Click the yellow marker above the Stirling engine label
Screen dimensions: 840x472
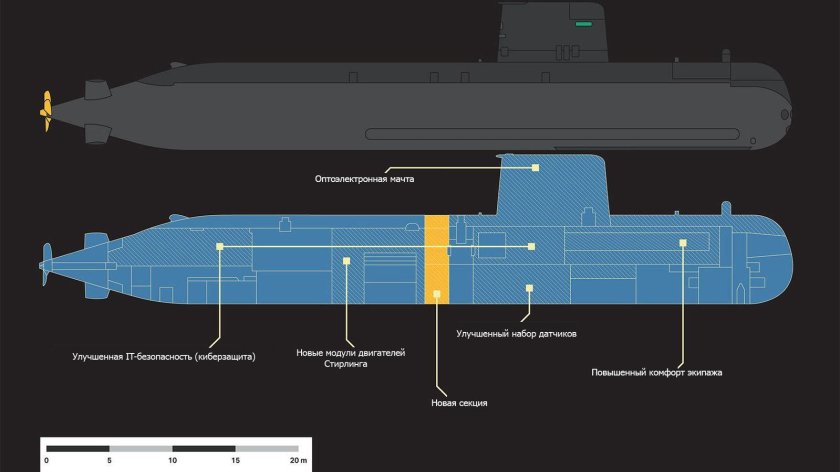pyautogui.click(x=347, y=261)
